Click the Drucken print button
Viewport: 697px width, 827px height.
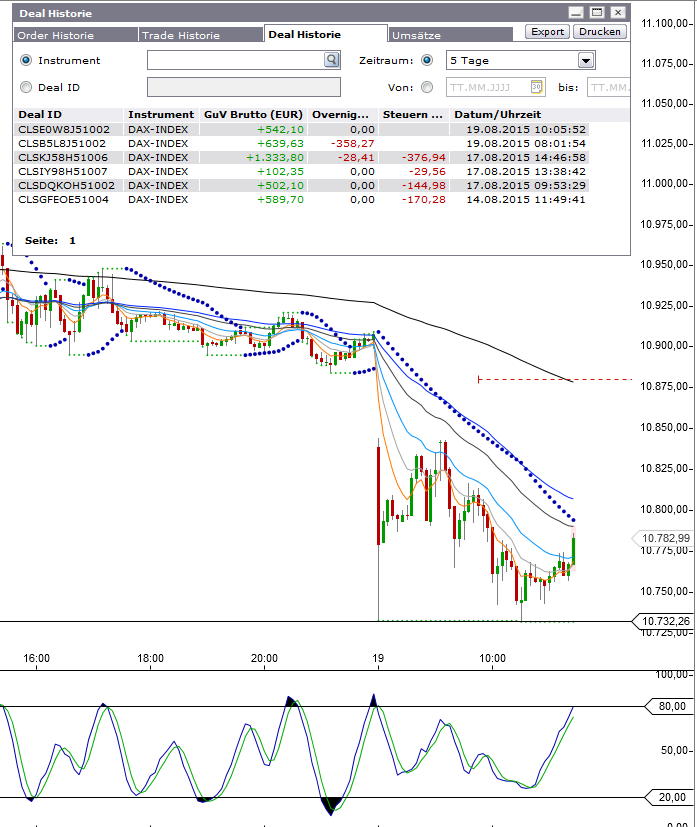600,32
